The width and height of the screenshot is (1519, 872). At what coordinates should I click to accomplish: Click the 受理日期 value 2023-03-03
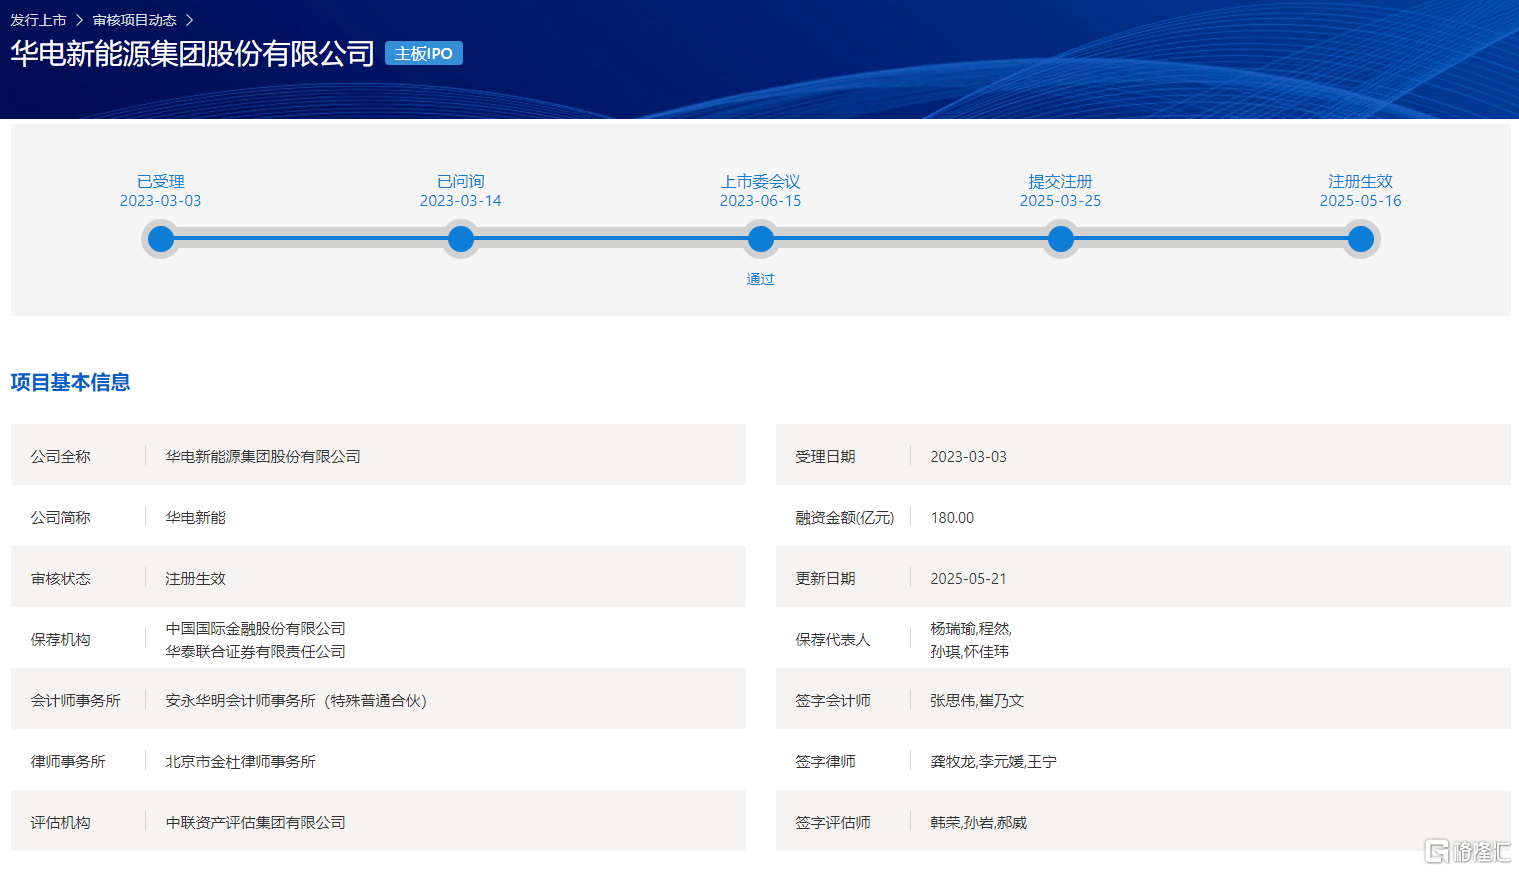(969, 456)
